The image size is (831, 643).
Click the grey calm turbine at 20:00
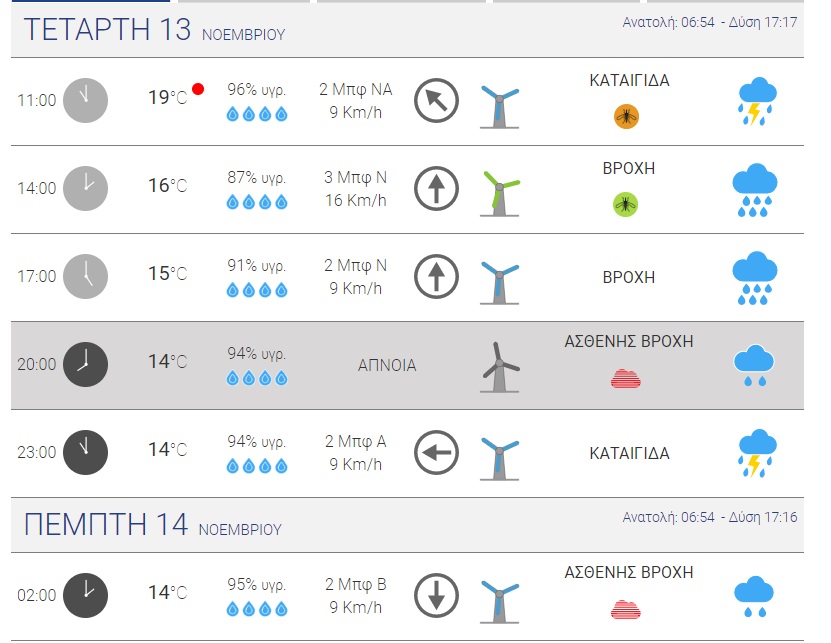coord(500,367)
